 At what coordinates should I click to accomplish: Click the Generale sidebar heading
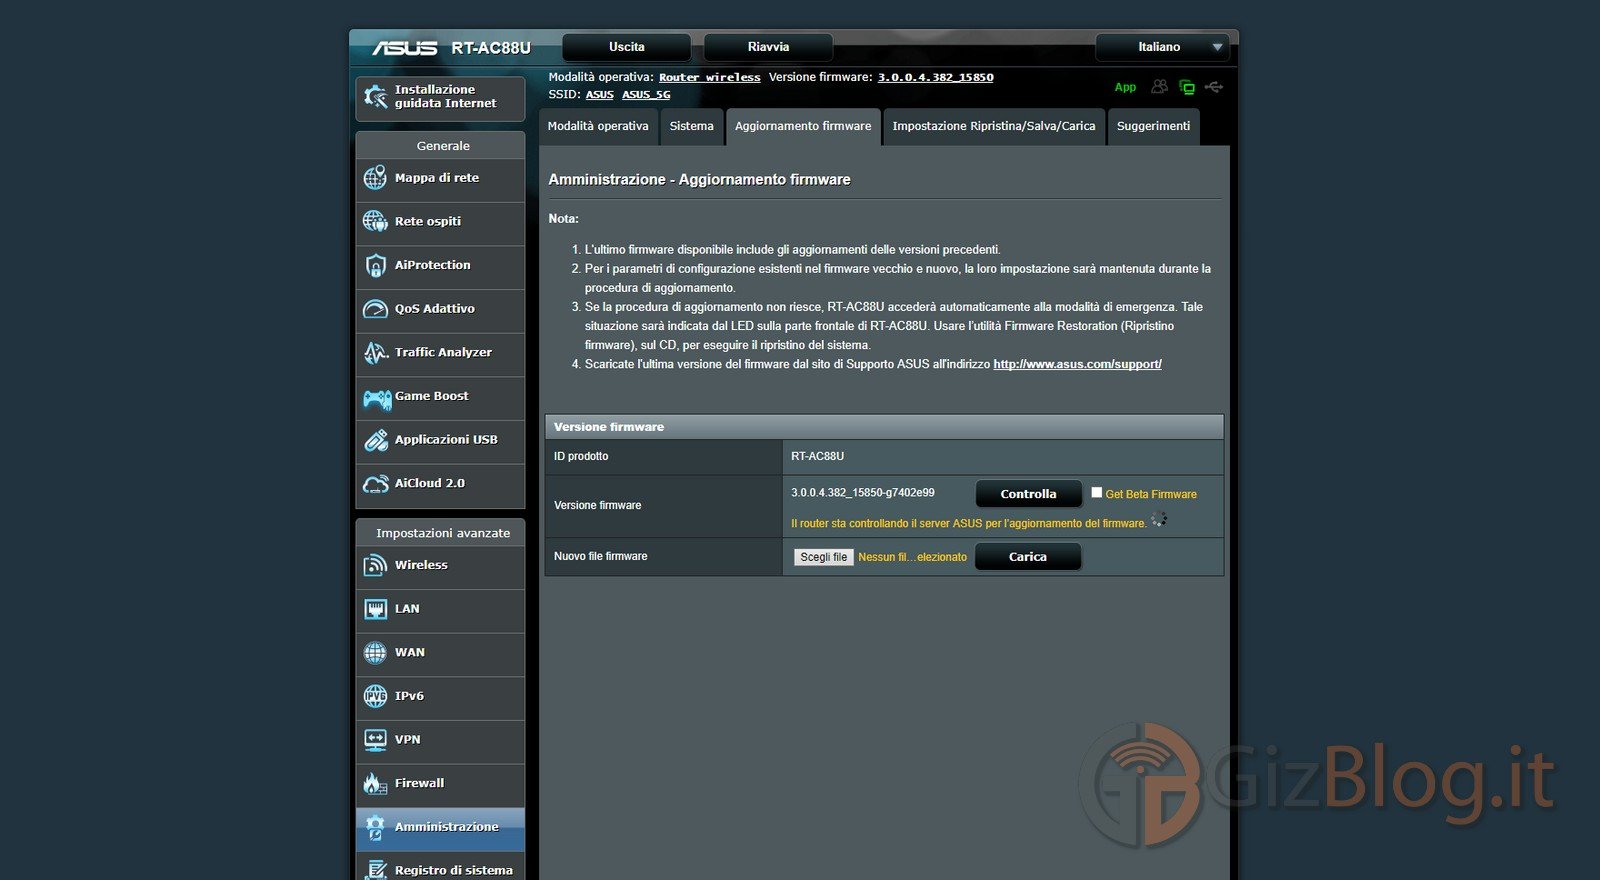click(x=442, y=146)
